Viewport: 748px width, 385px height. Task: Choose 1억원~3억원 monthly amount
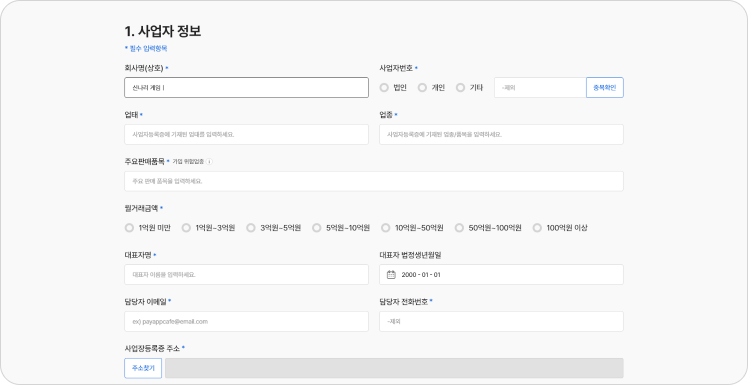coord(186,228)
